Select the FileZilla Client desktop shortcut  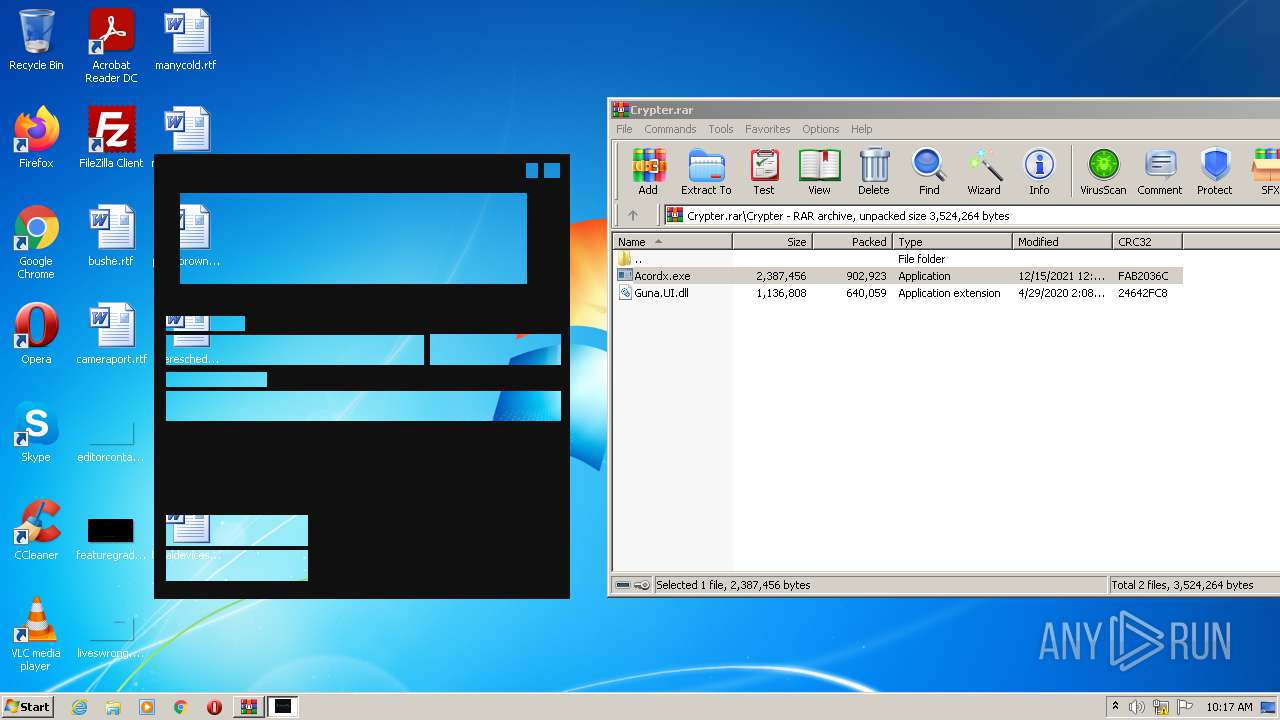[x=111, y=138]
